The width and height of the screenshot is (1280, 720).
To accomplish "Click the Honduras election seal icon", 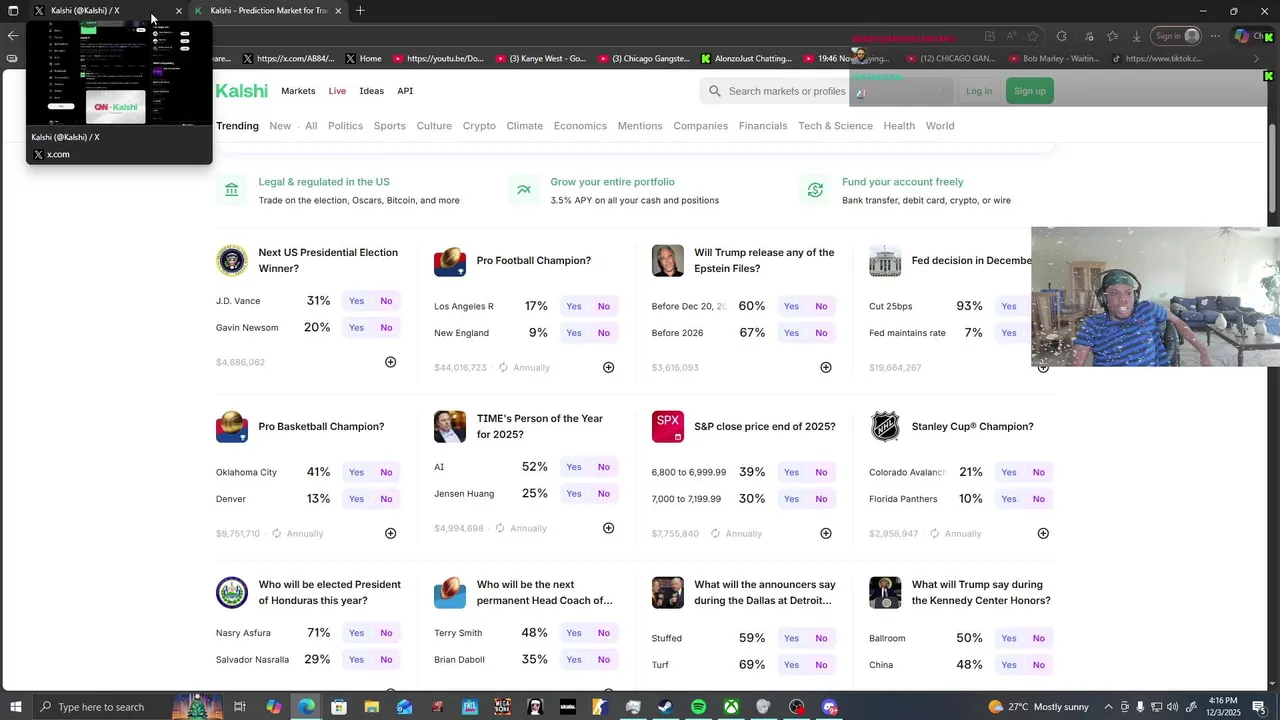I will [232, 593].
